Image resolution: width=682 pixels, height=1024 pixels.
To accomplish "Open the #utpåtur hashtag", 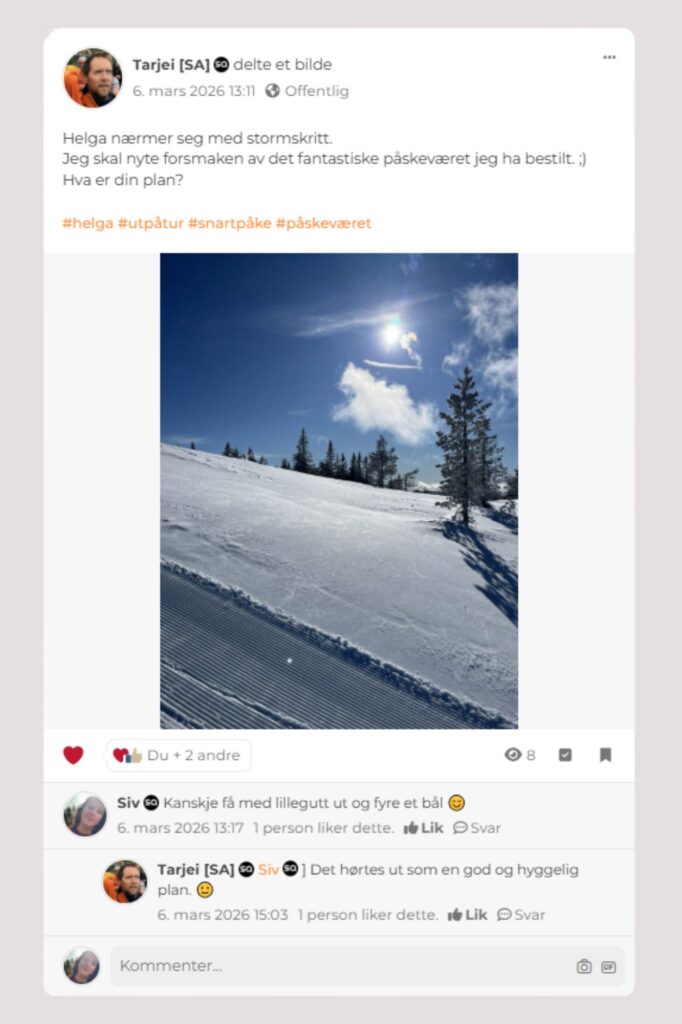I will pos(150,223).
